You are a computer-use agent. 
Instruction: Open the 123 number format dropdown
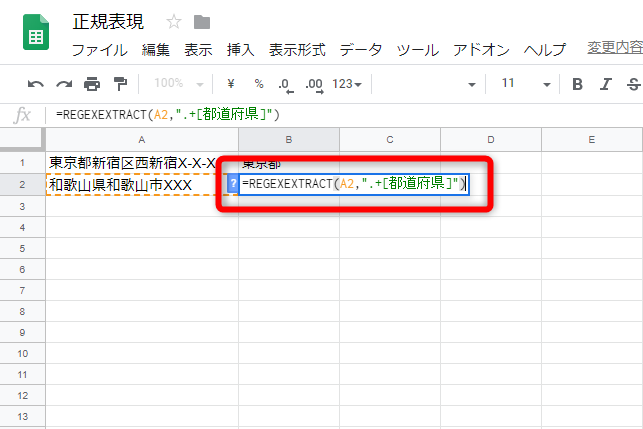(x=347, y=84)
